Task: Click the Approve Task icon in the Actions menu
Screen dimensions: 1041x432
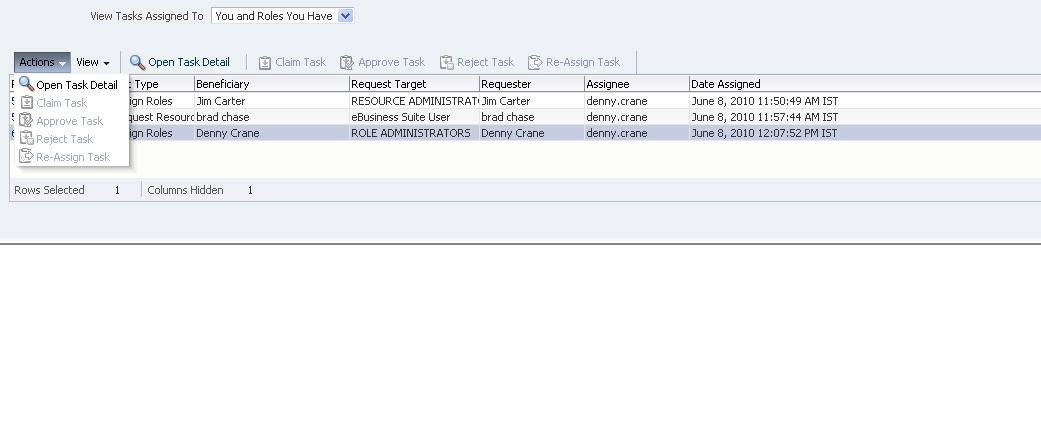Action: pos(26,120)
